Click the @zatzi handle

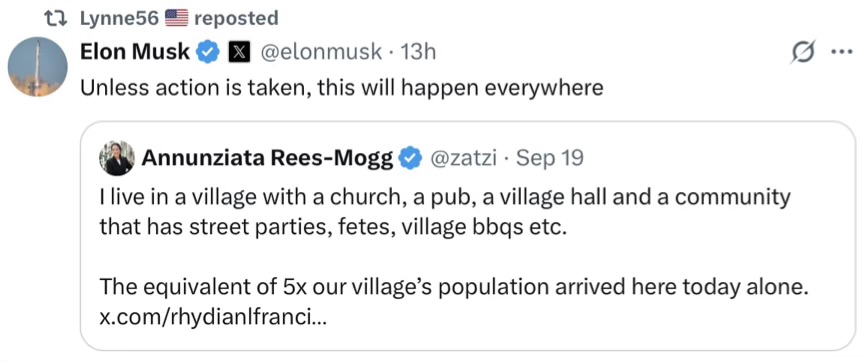click(x=462, y=159)
